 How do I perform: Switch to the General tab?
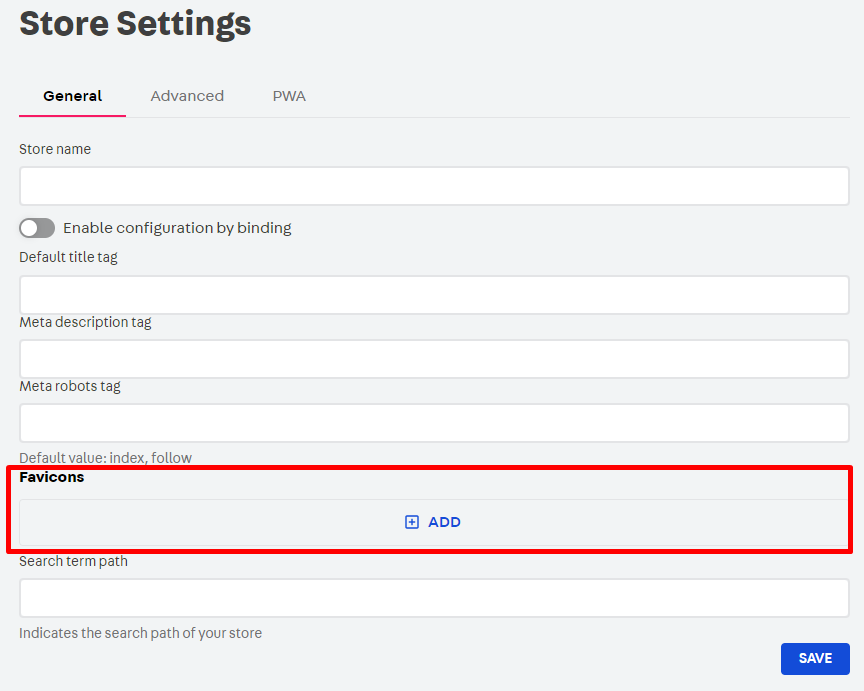[x=72, y=96]
